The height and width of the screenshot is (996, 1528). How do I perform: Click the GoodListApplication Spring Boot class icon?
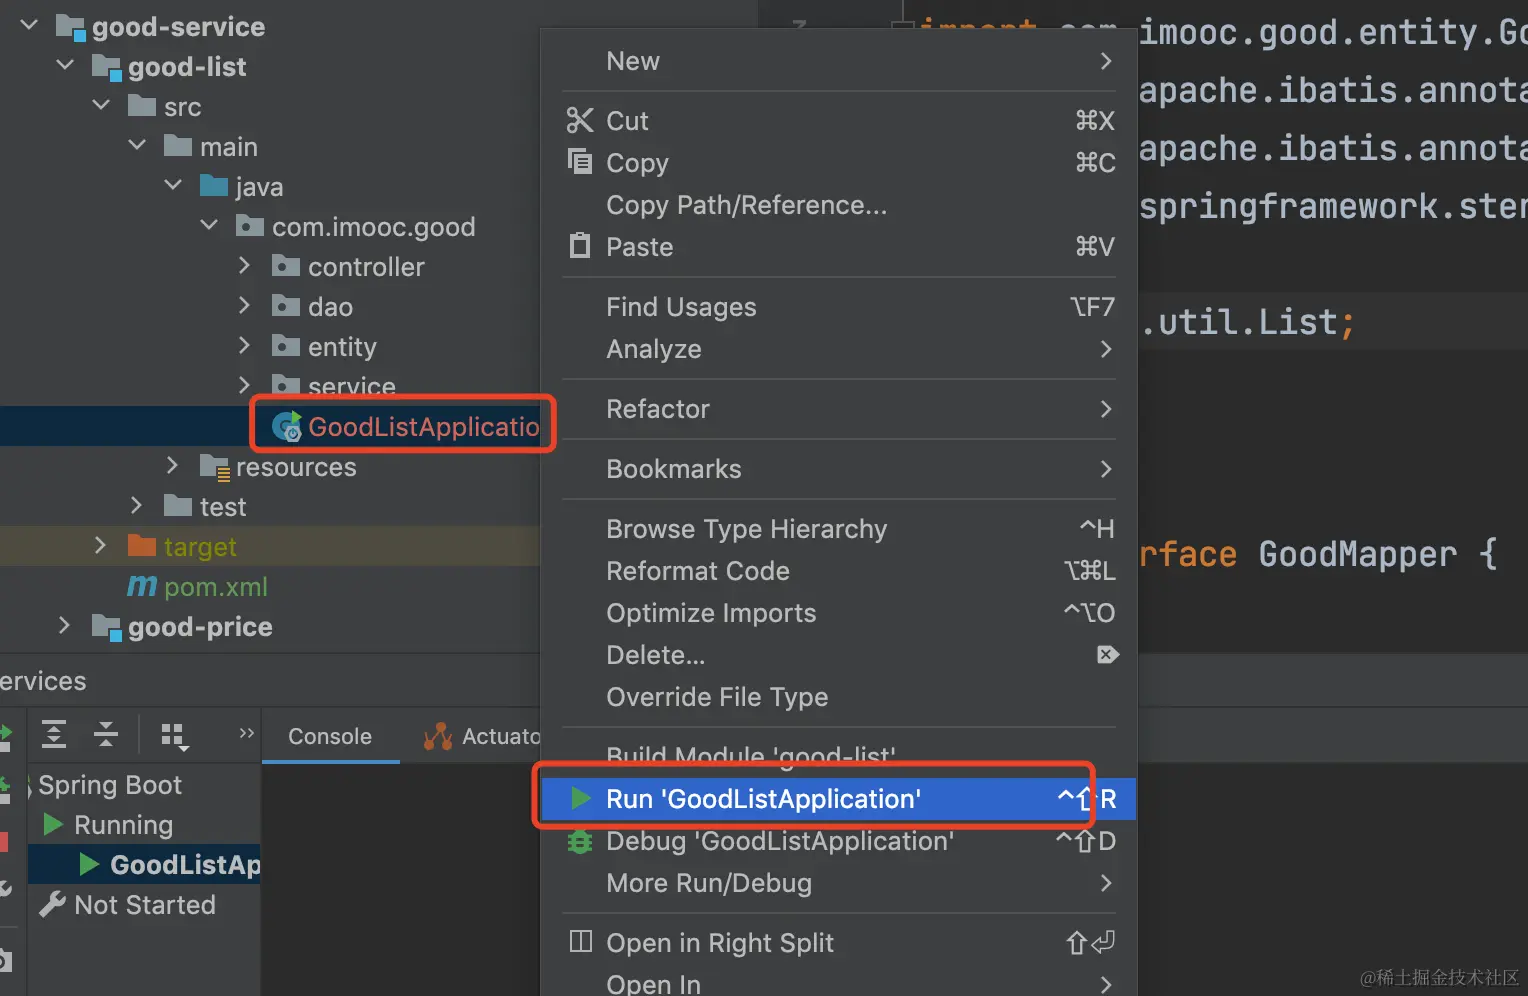[x=287, y=427]
